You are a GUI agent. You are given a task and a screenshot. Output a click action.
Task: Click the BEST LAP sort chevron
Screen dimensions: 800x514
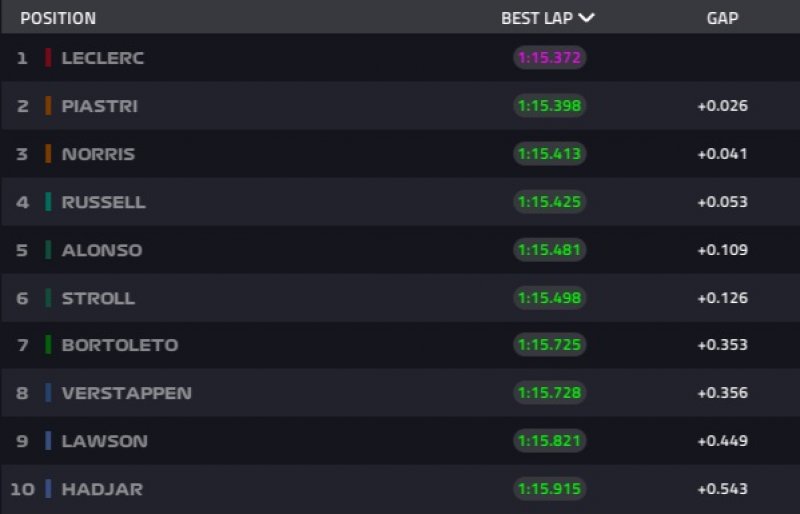(x=586, y=18)
